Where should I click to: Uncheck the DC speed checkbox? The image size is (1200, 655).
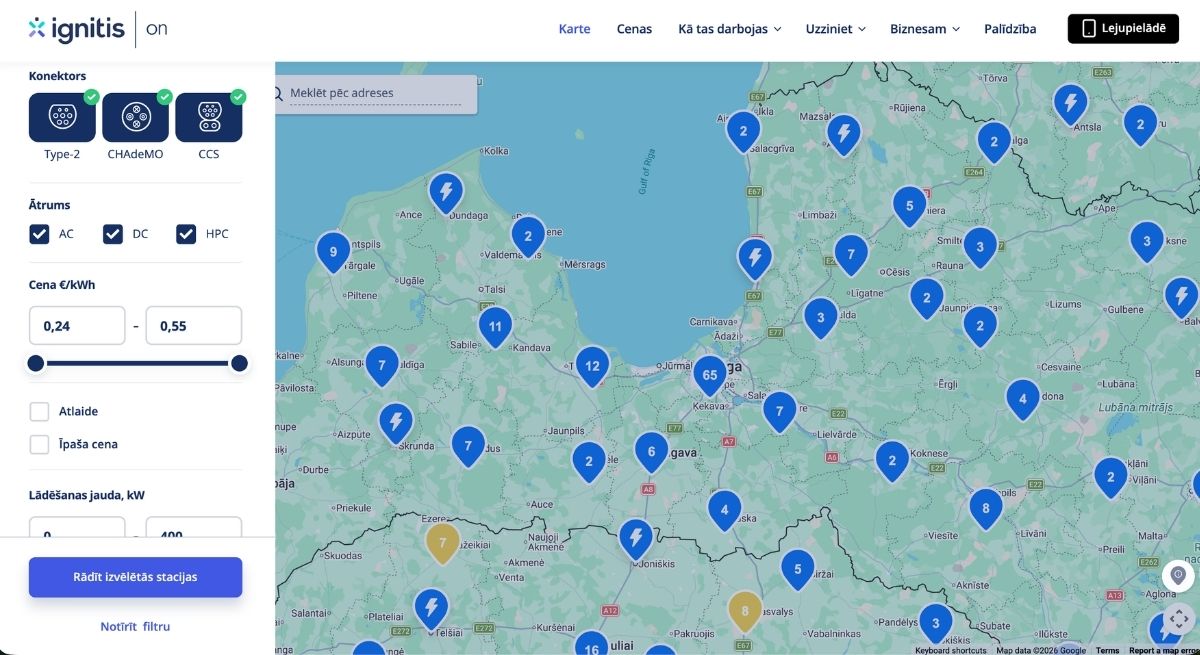[x=113, y=234]
